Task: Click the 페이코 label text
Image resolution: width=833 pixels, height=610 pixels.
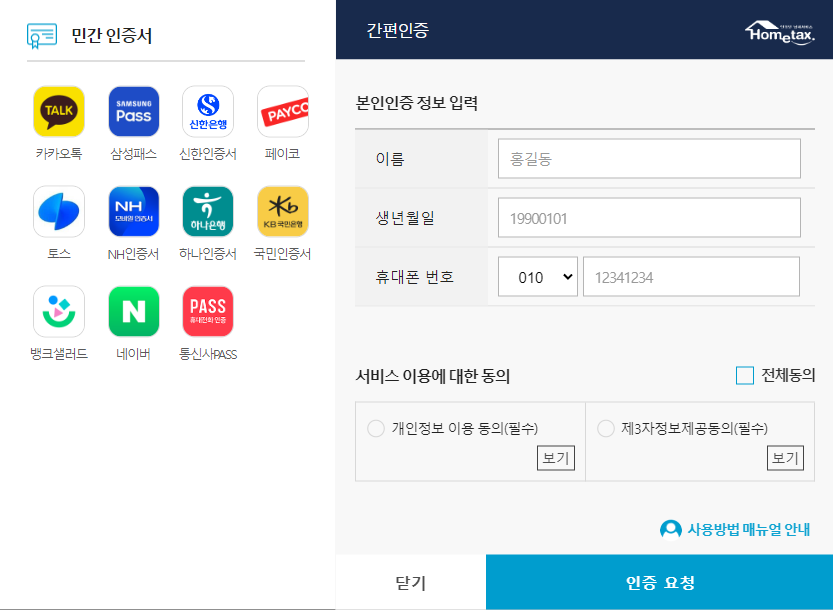Action: pyautogui.click(x=283, y=154)
